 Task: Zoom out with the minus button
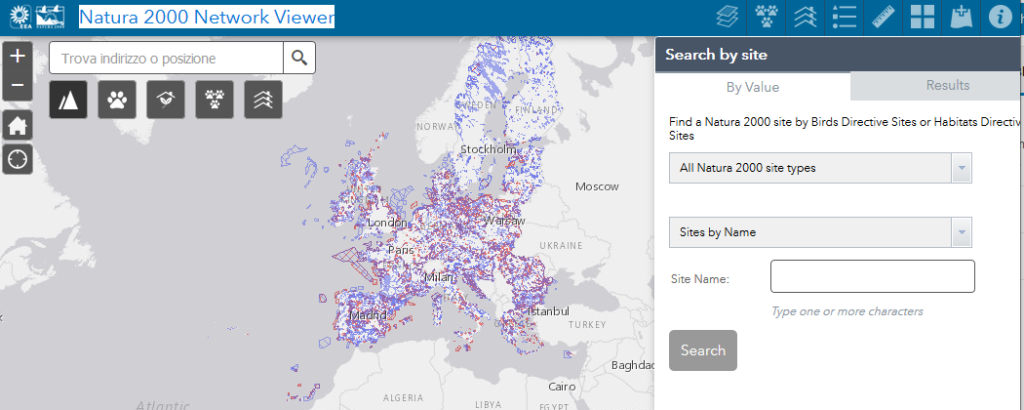[18, 86]
